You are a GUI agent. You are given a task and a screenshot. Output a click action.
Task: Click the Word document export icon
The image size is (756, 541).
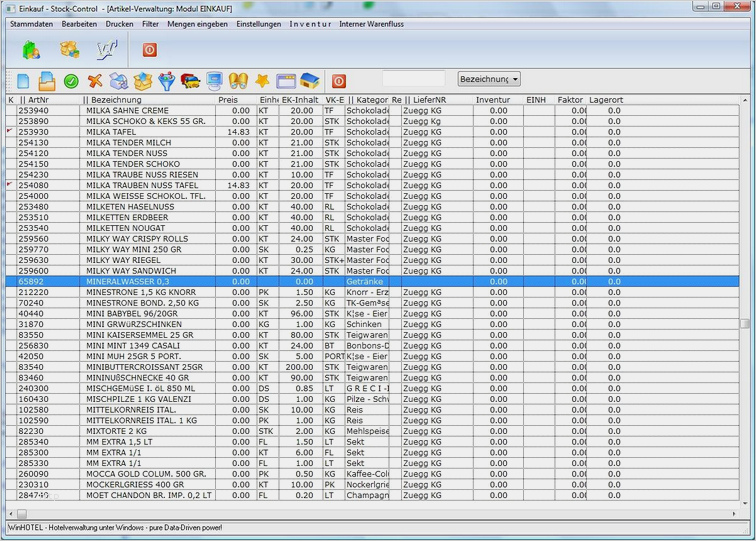pyautogui.click(x=105, y=49)
